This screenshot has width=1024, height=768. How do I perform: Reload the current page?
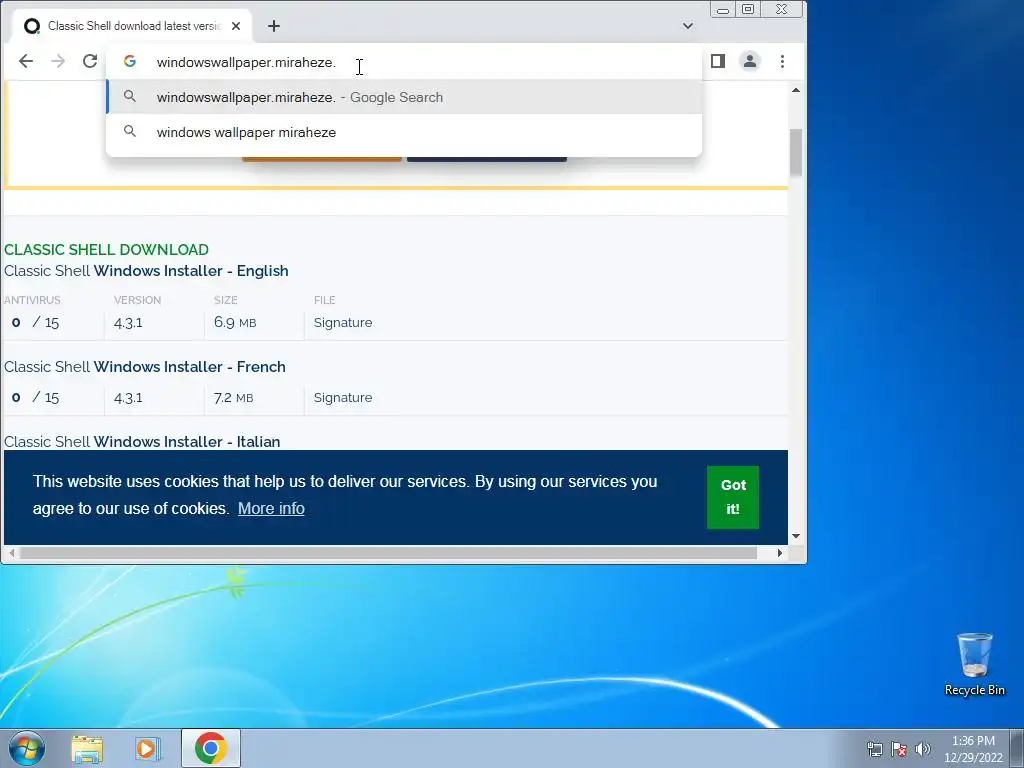(x=90, y=61)
